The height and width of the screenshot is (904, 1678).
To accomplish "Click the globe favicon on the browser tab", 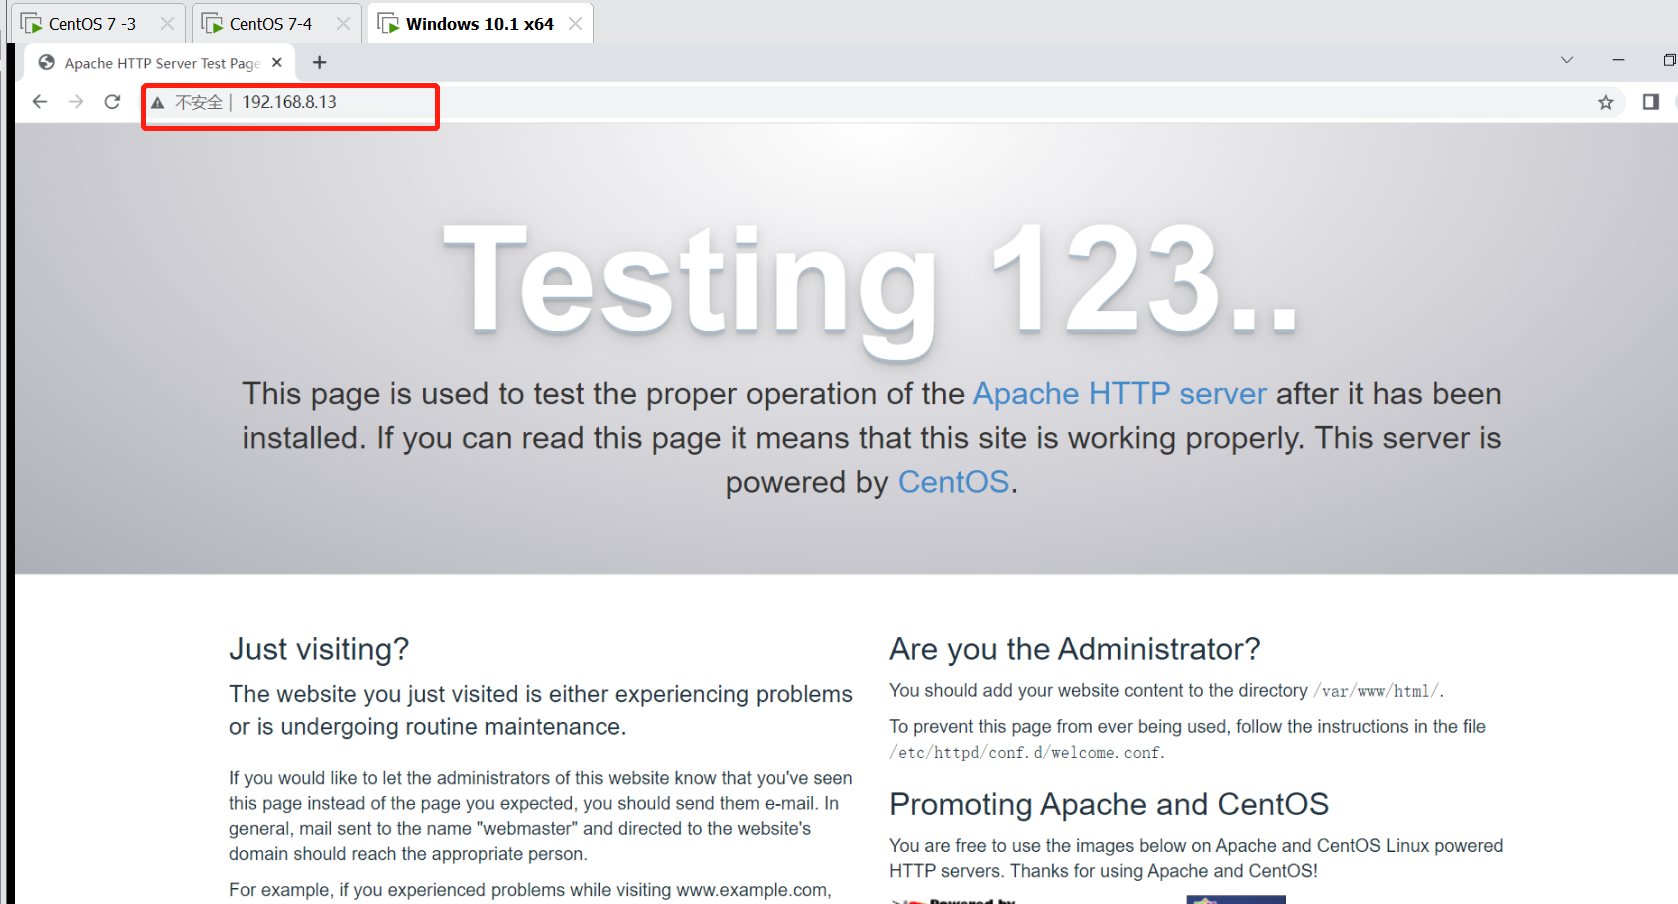I will (46, 62).
